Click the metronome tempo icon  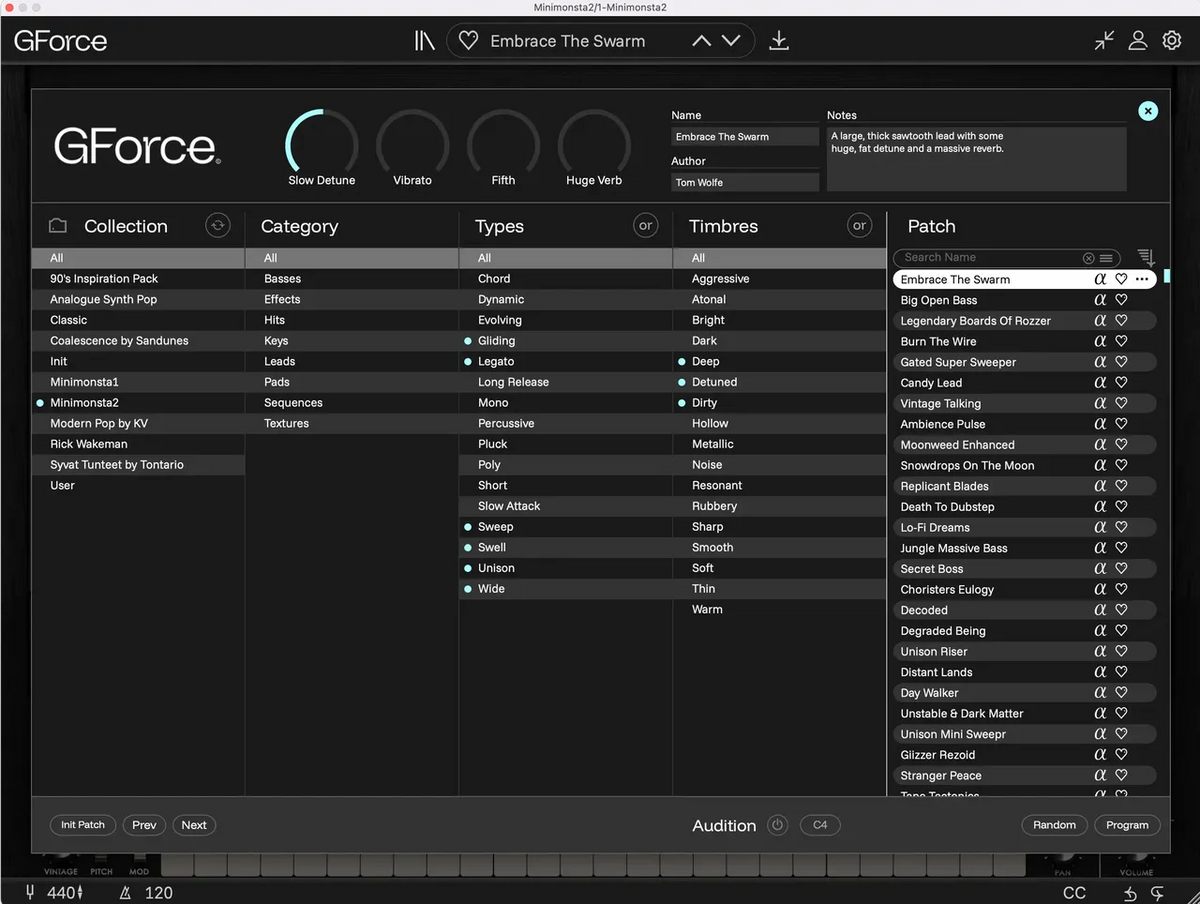(x=125, y=892)
